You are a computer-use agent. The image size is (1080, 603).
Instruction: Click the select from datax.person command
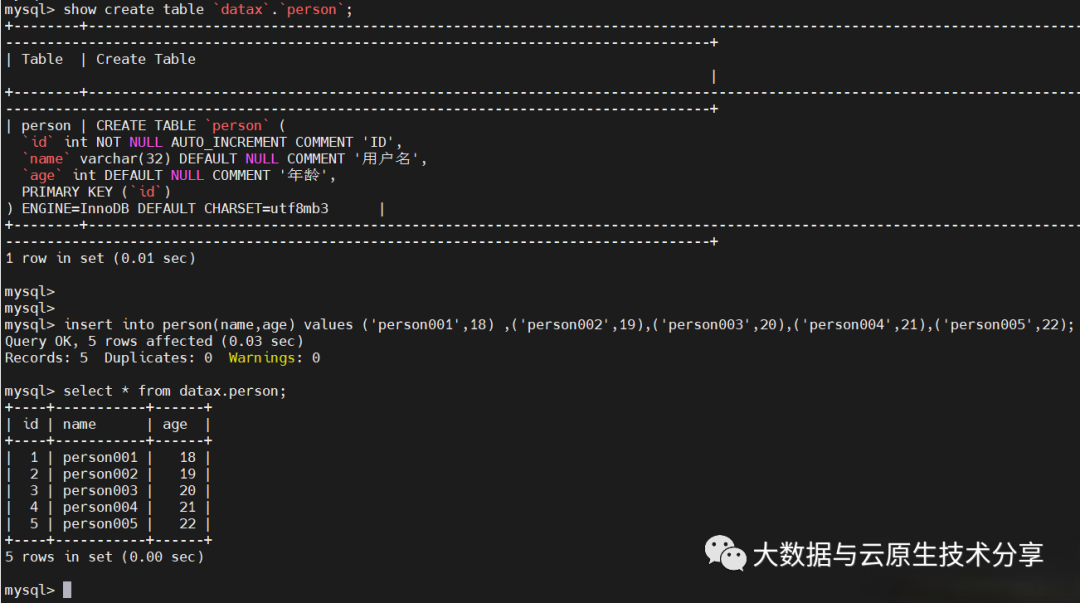click(x=175, y=391)
